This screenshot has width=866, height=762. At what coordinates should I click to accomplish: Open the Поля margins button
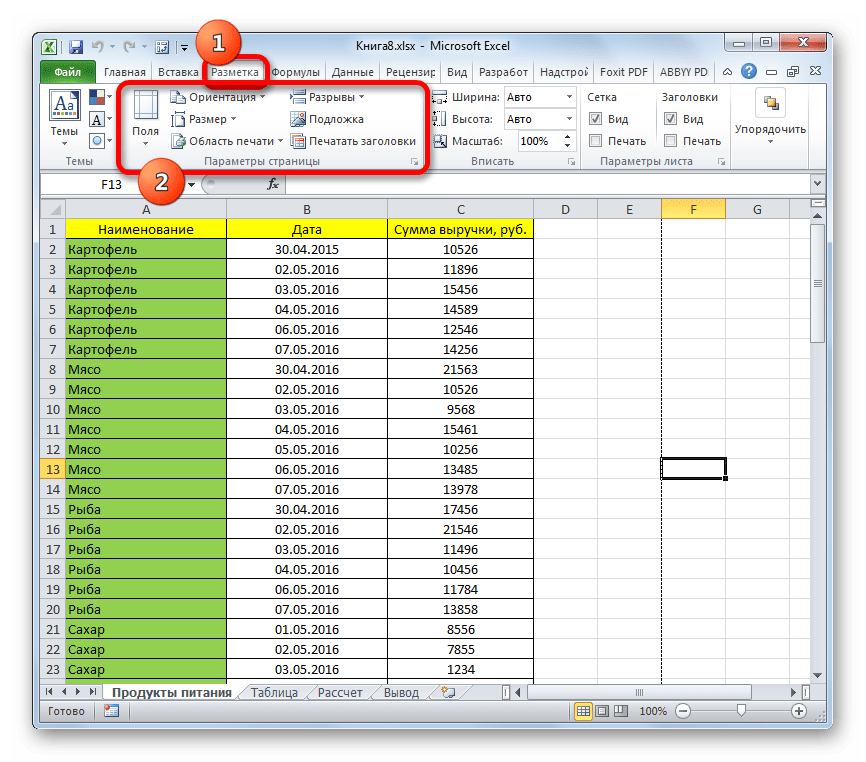coord(145,119)
